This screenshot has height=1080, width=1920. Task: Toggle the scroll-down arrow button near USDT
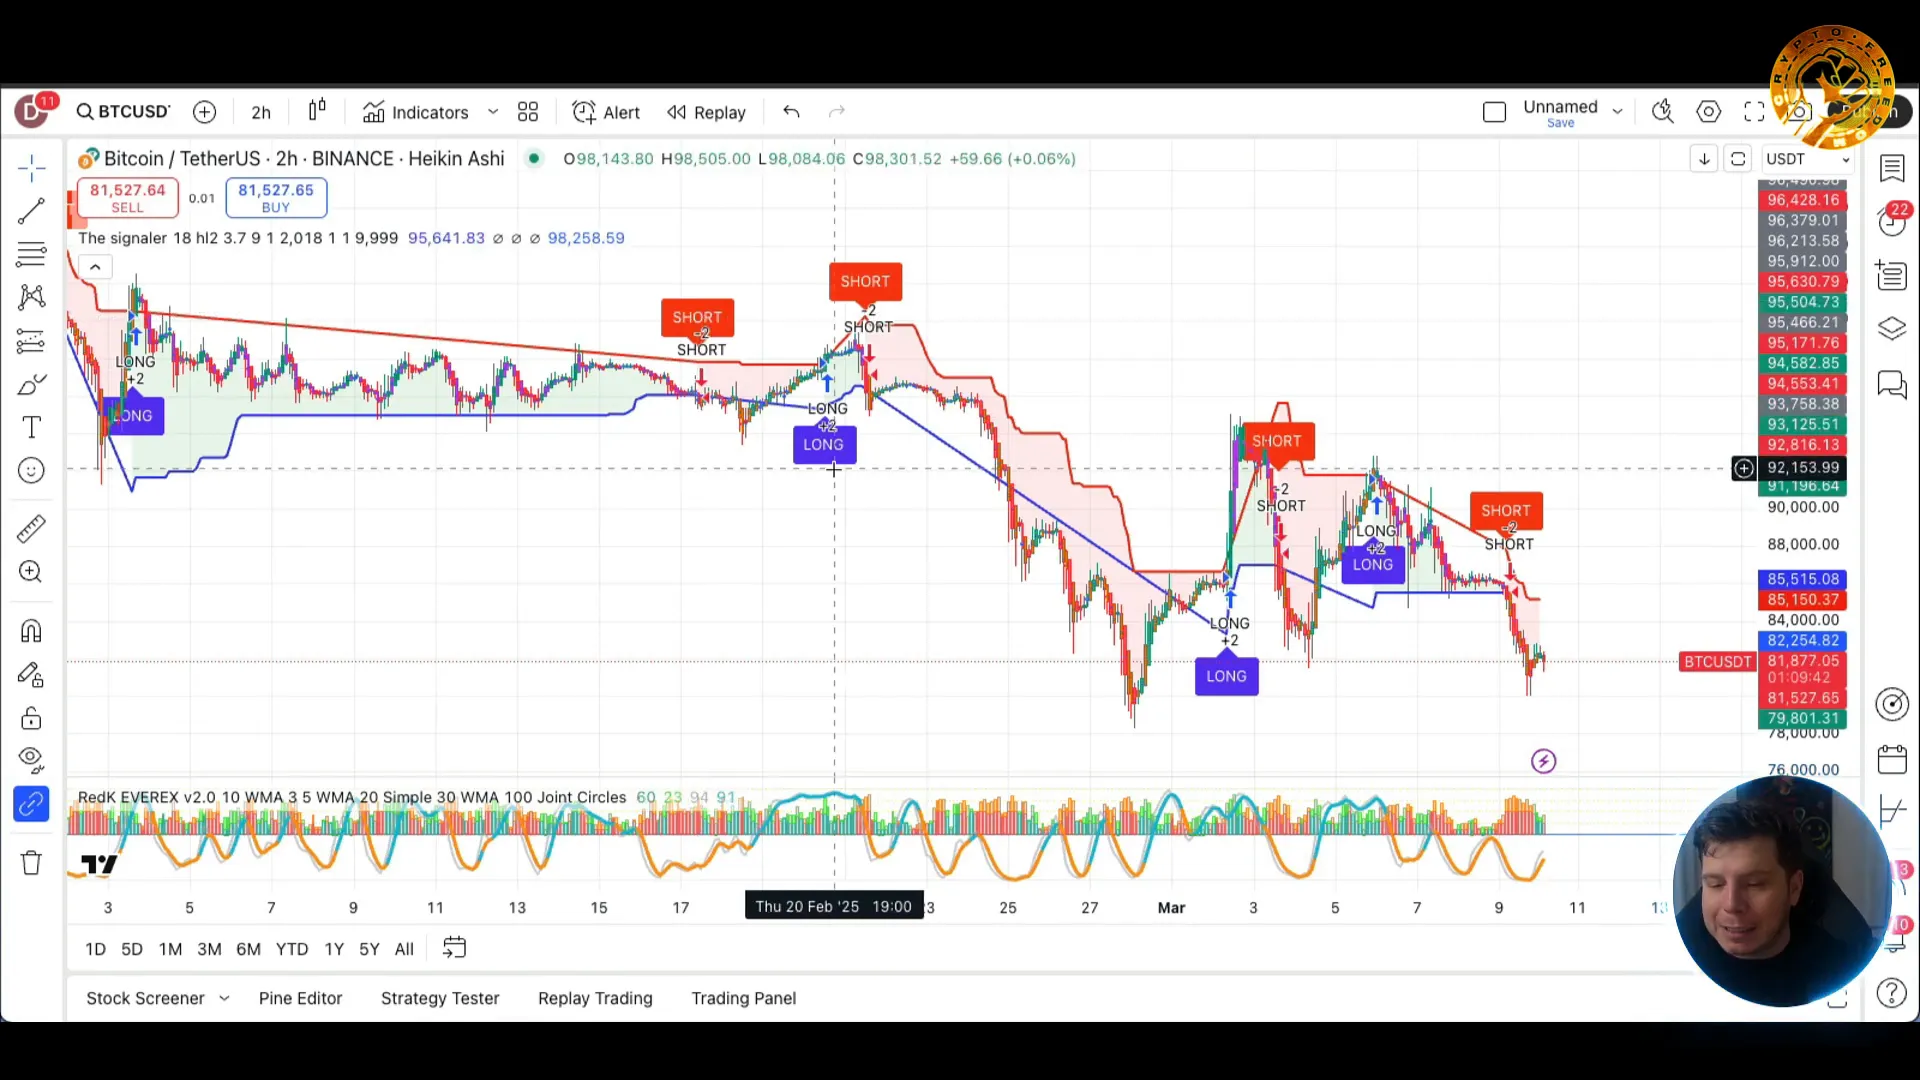1704,159
